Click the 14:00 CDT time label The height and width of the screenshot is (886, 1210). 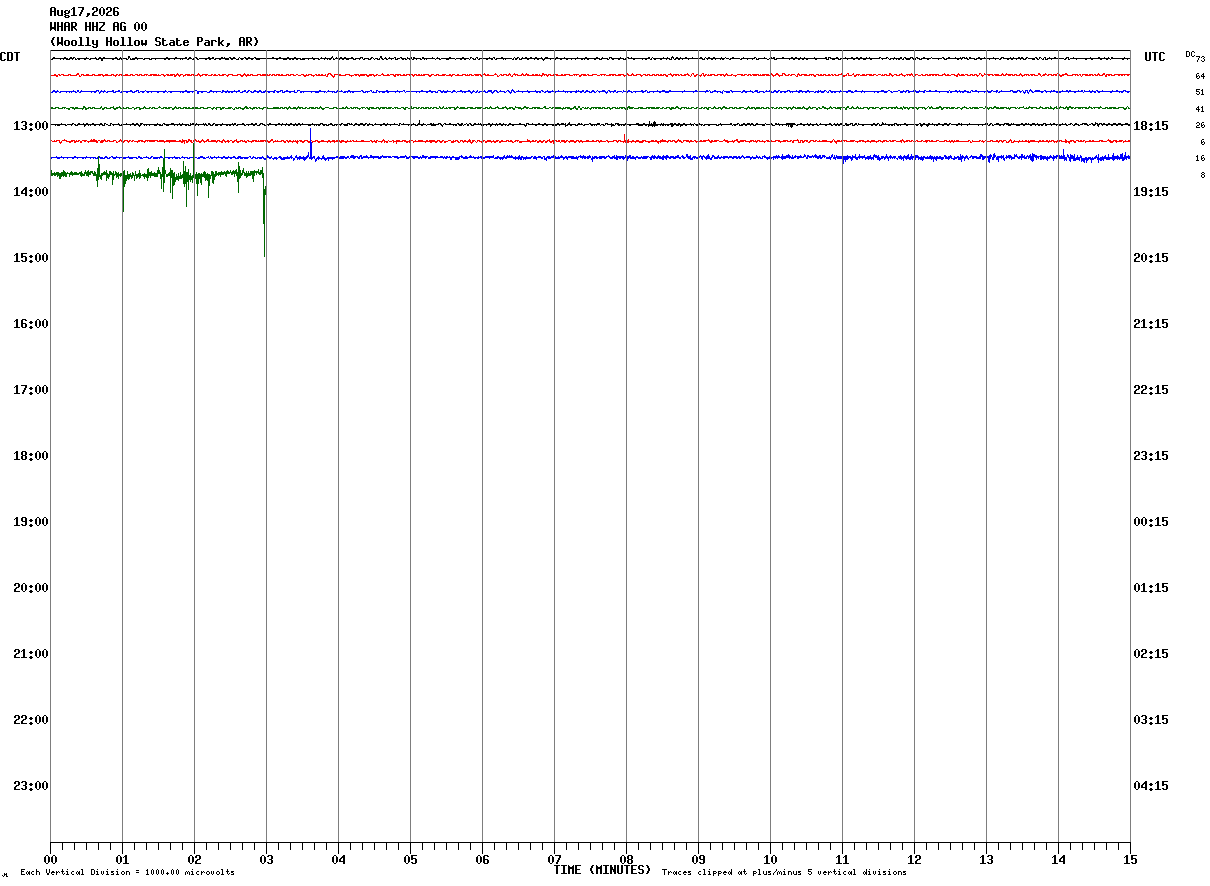pos(30,191)
